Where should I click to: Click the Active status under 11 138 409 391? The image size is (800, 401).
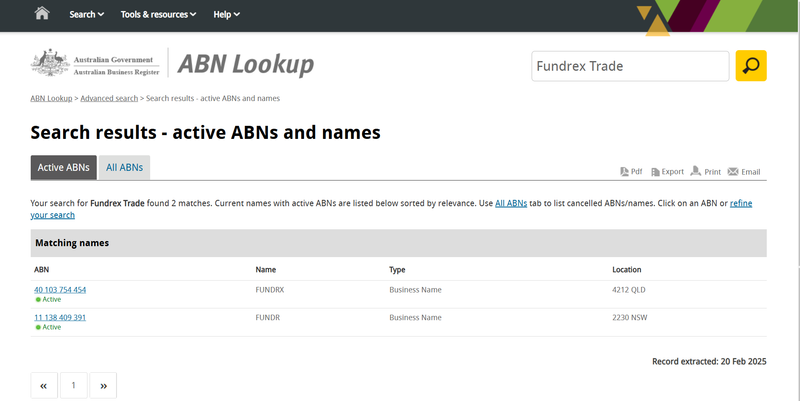click(x=48, y=327)
